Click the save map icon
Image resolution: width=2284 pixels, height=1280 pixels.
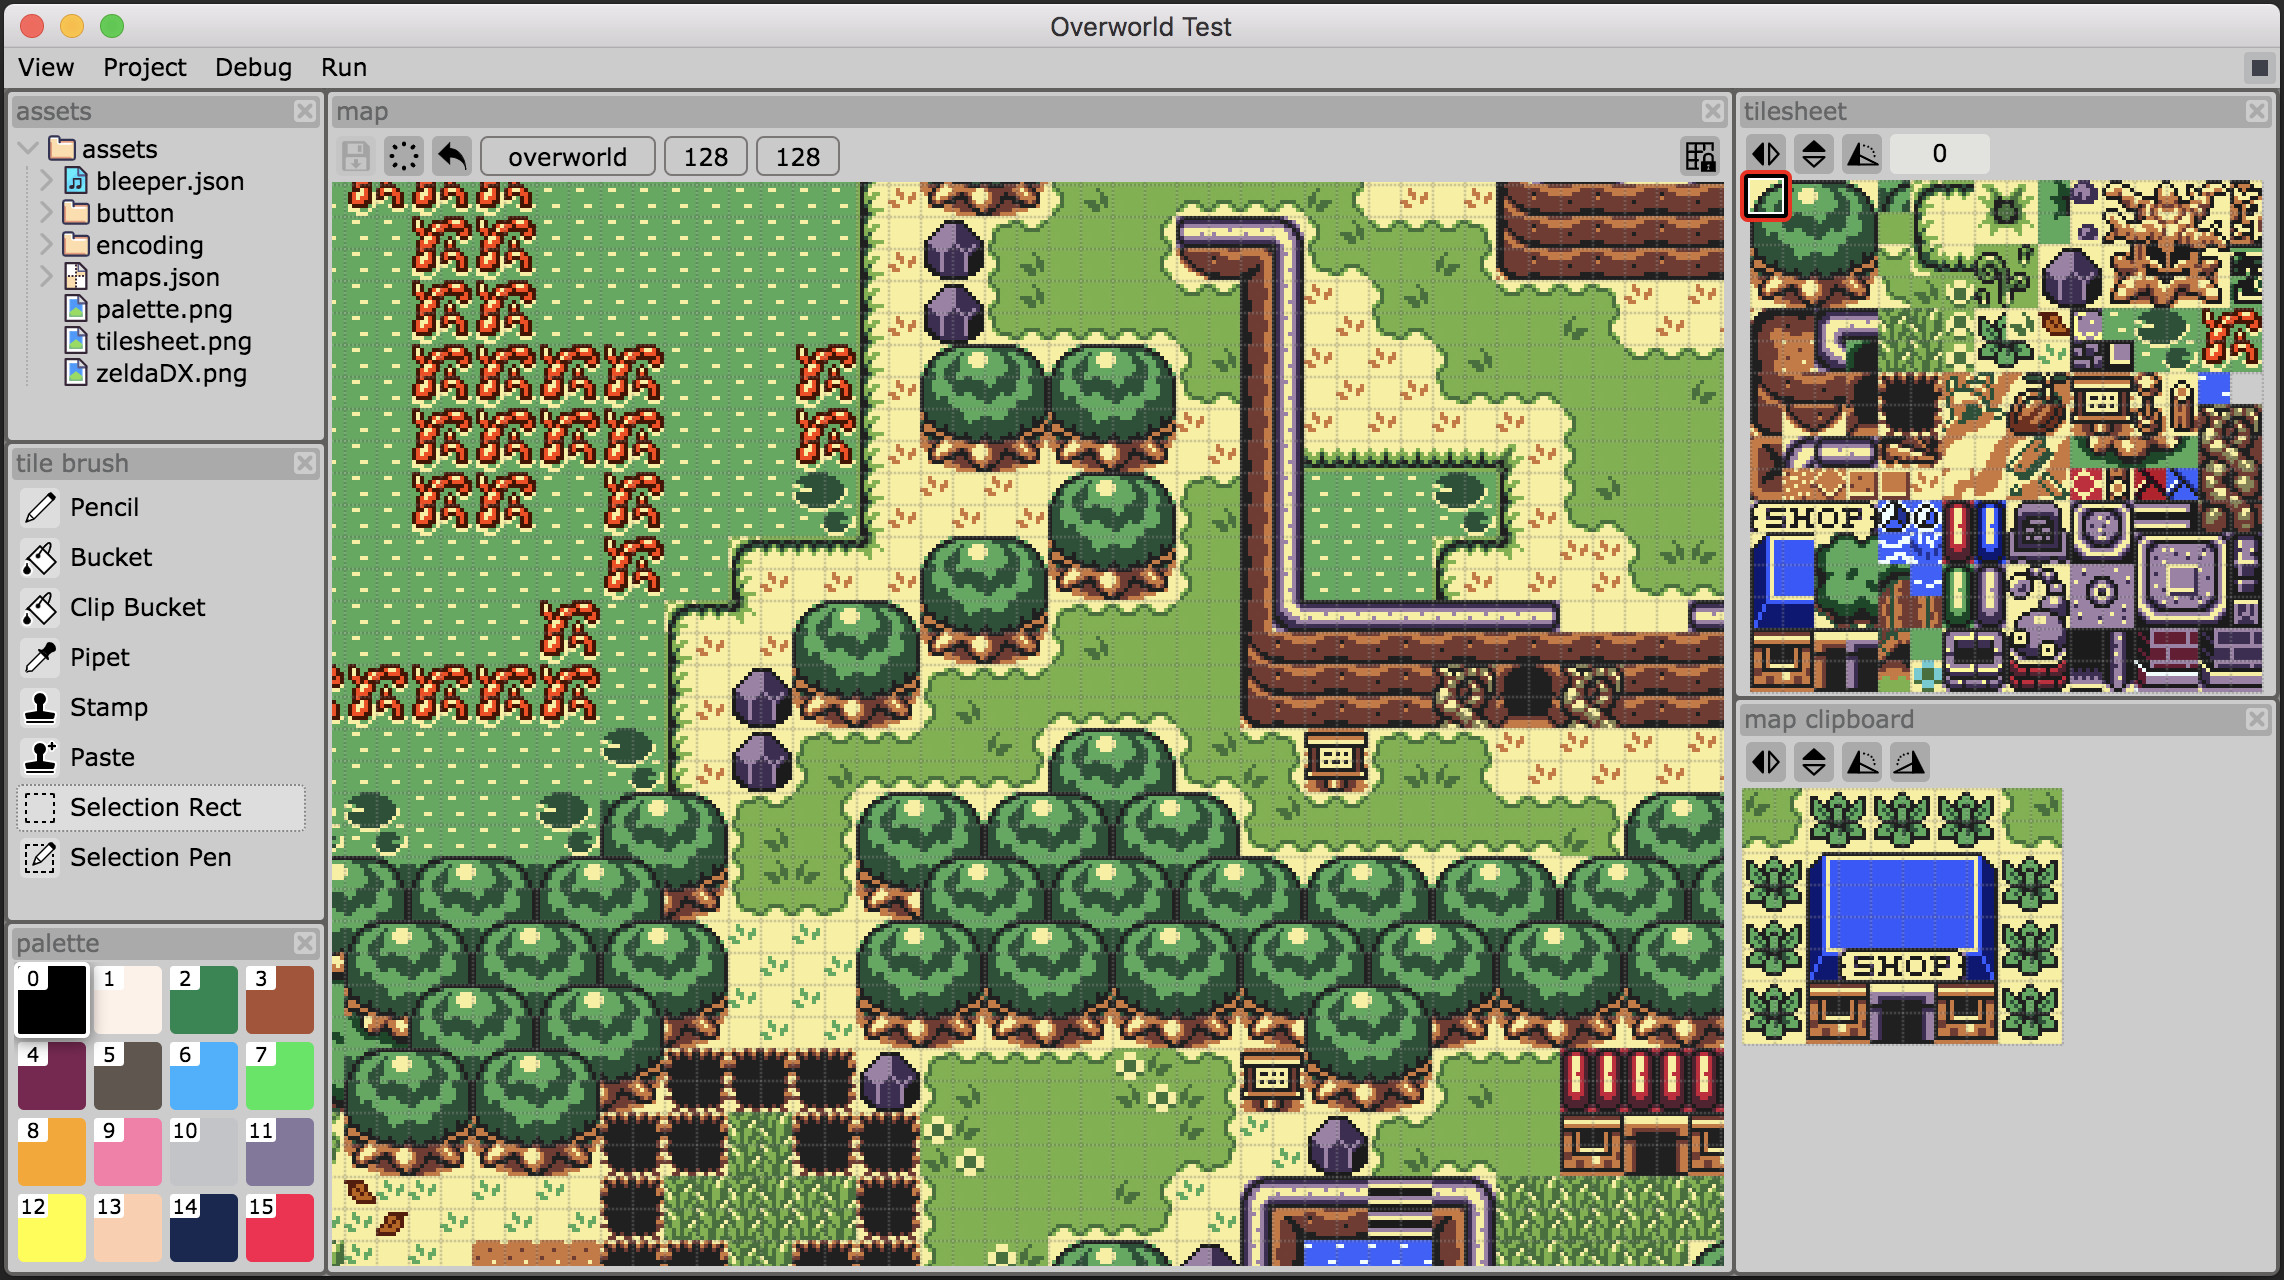(x=356, y=157)
